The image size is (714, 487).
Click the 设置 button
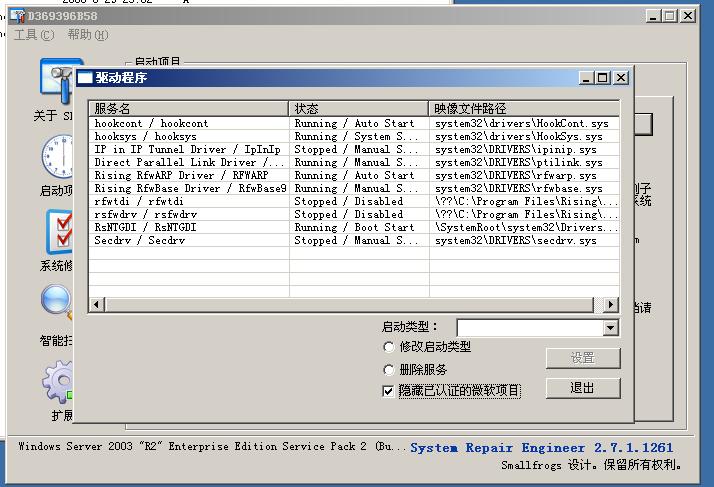(x=583, y=358)
